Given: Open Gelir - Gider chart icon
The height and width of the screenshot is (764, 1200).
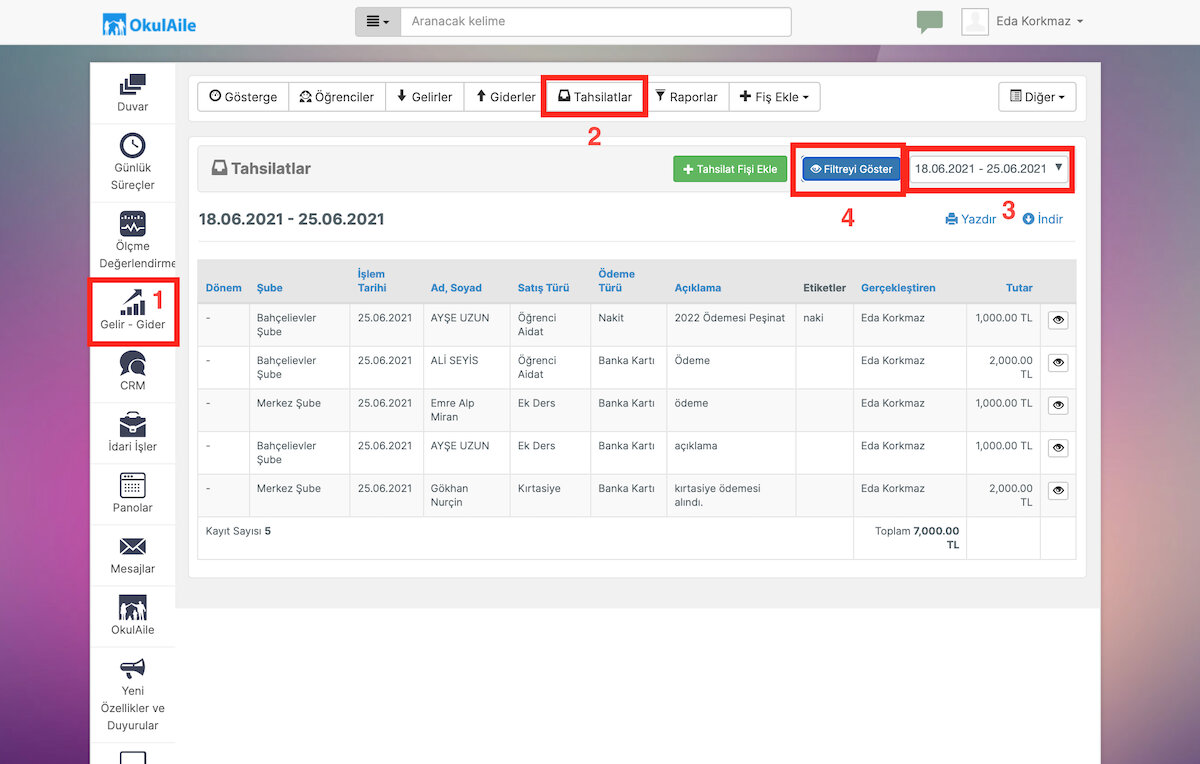Looking at the screenshot, I should click(x=131, y=301).
